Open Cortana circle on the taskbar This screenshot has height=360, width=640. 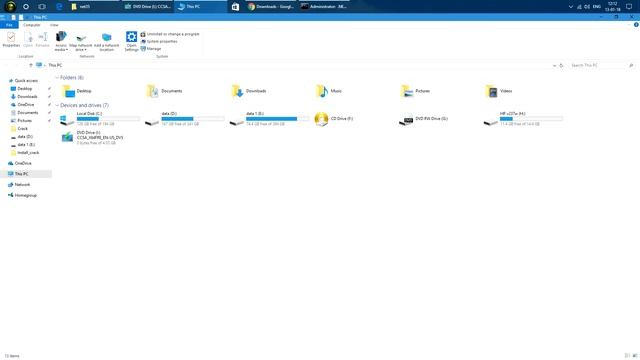pos(26,7)
